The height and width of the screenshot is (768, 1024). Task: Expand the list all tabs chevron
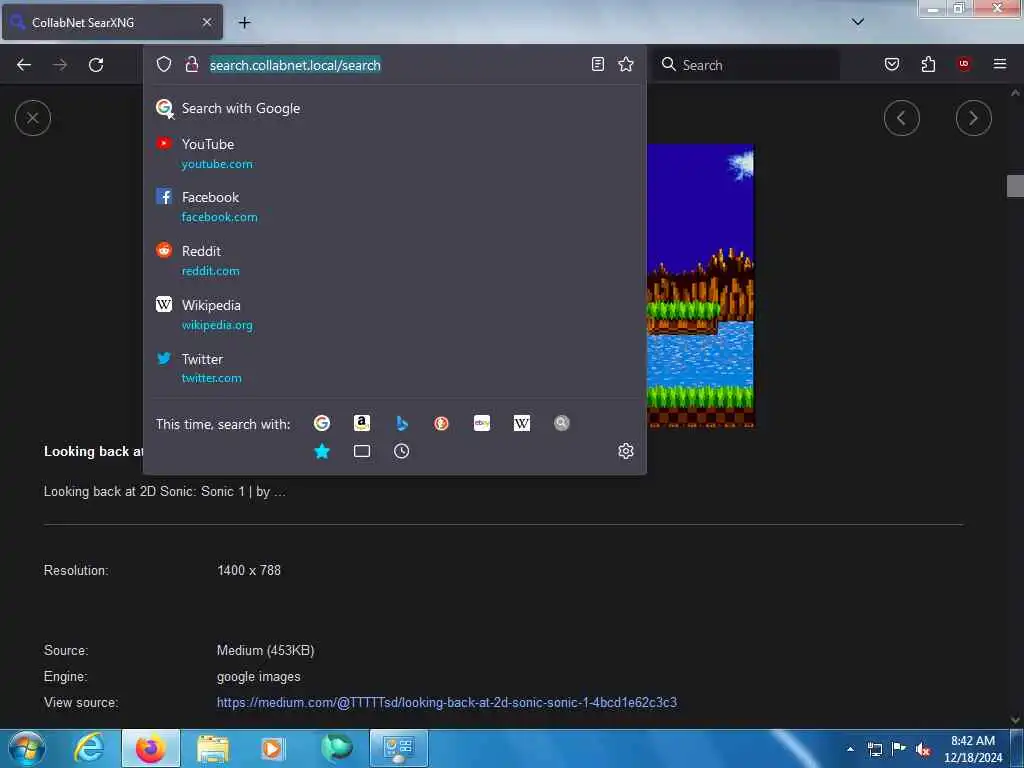coord(858,22)
